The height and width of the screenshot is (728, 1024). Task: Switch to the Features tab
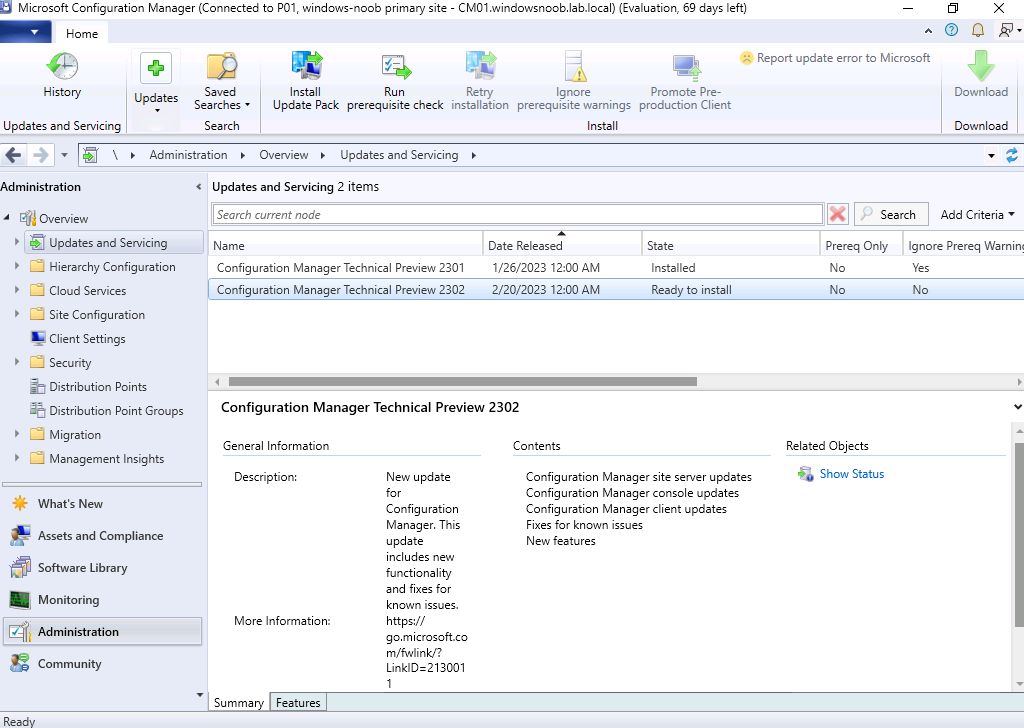(298, 703)
